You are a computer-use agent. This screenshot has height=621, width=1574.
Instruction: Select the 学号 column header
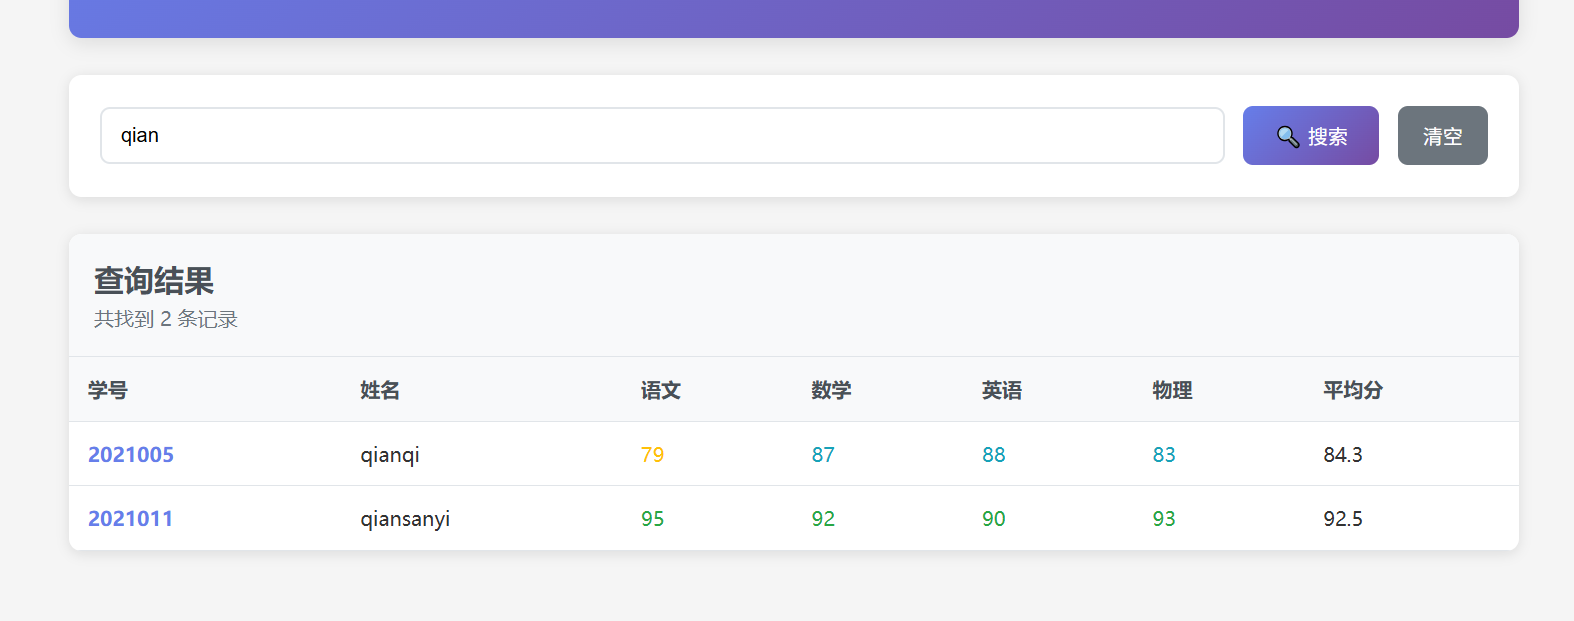click(x=108, y=390)
